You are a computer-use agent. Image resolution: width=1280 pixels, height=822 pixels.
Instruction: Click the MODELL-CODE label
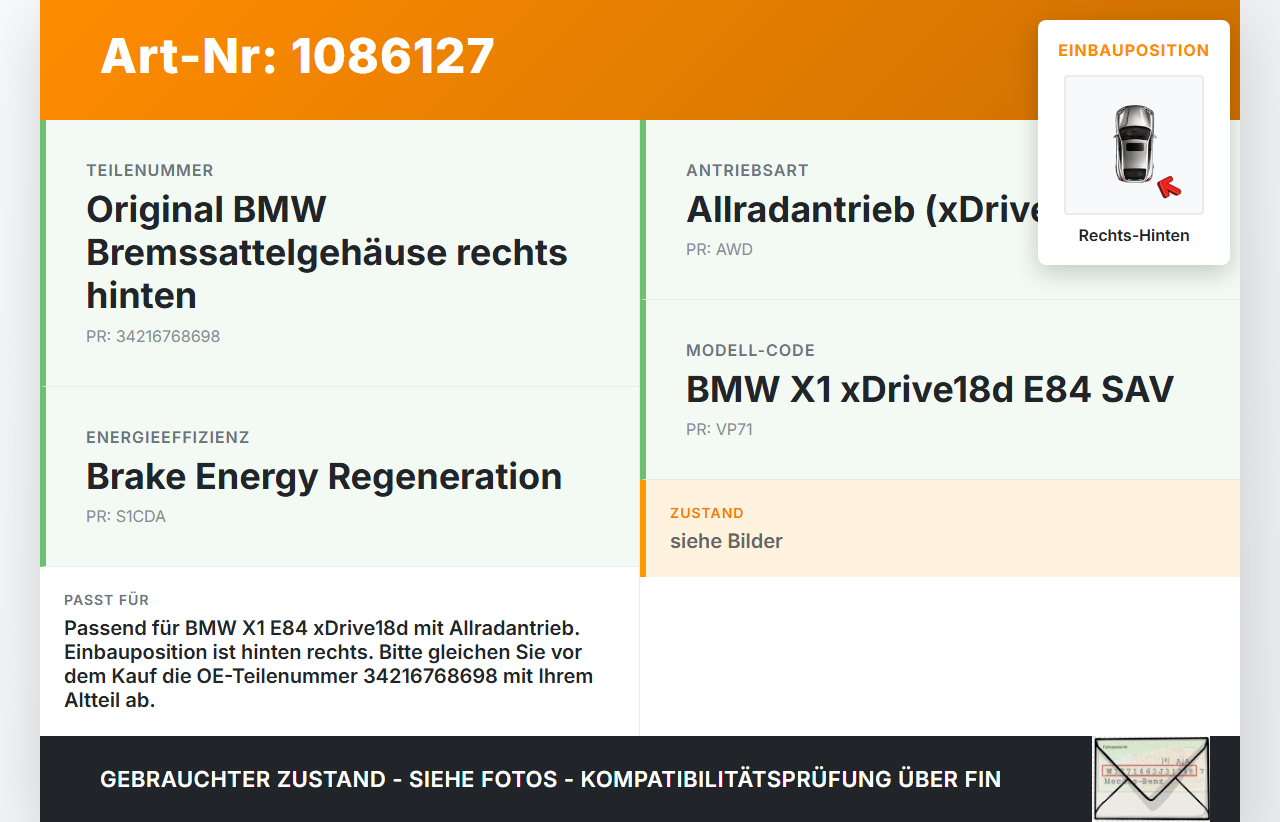click(x=750, y=351)
